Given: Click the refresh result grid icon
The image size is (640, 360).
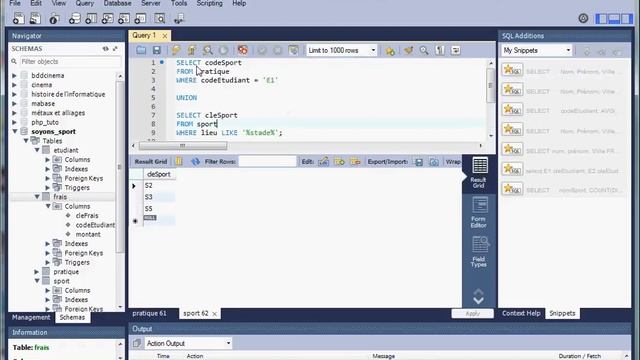Looking at the screenshot, I should pos(196,162).
